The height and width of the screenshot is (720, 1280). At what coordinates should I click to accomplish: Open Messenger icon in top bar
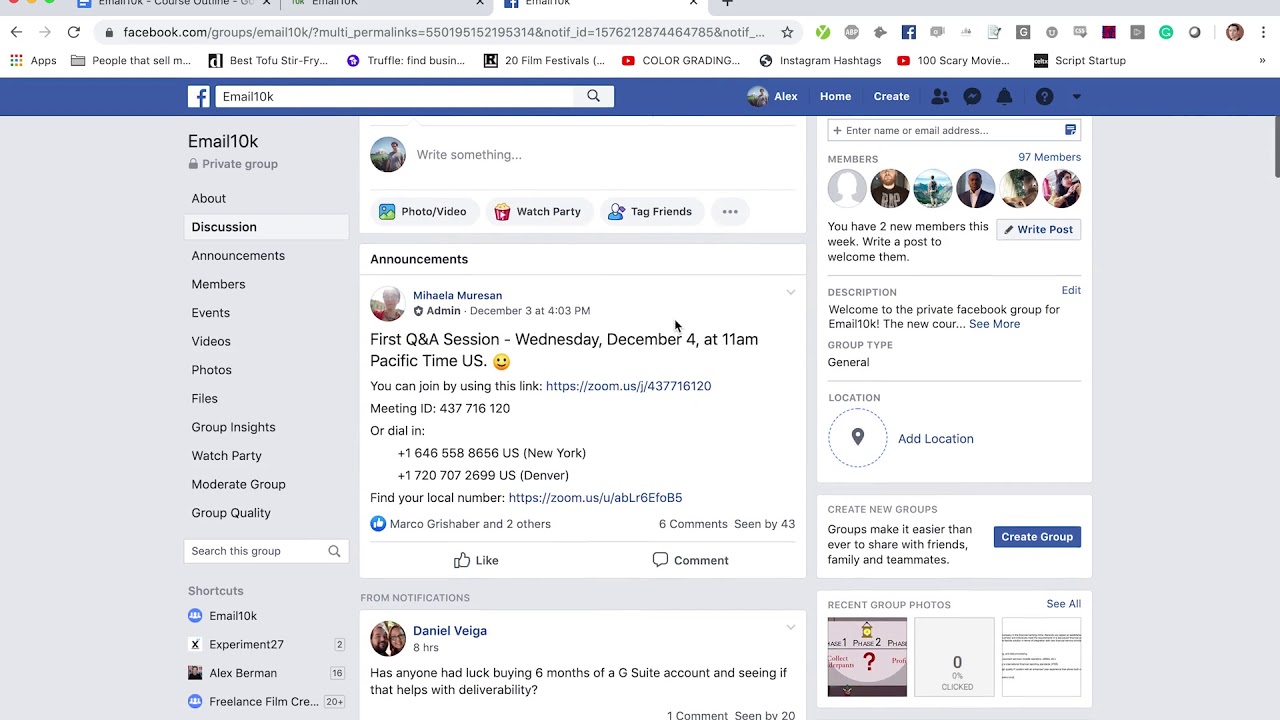pyautogui.click(x=972, y=96)
